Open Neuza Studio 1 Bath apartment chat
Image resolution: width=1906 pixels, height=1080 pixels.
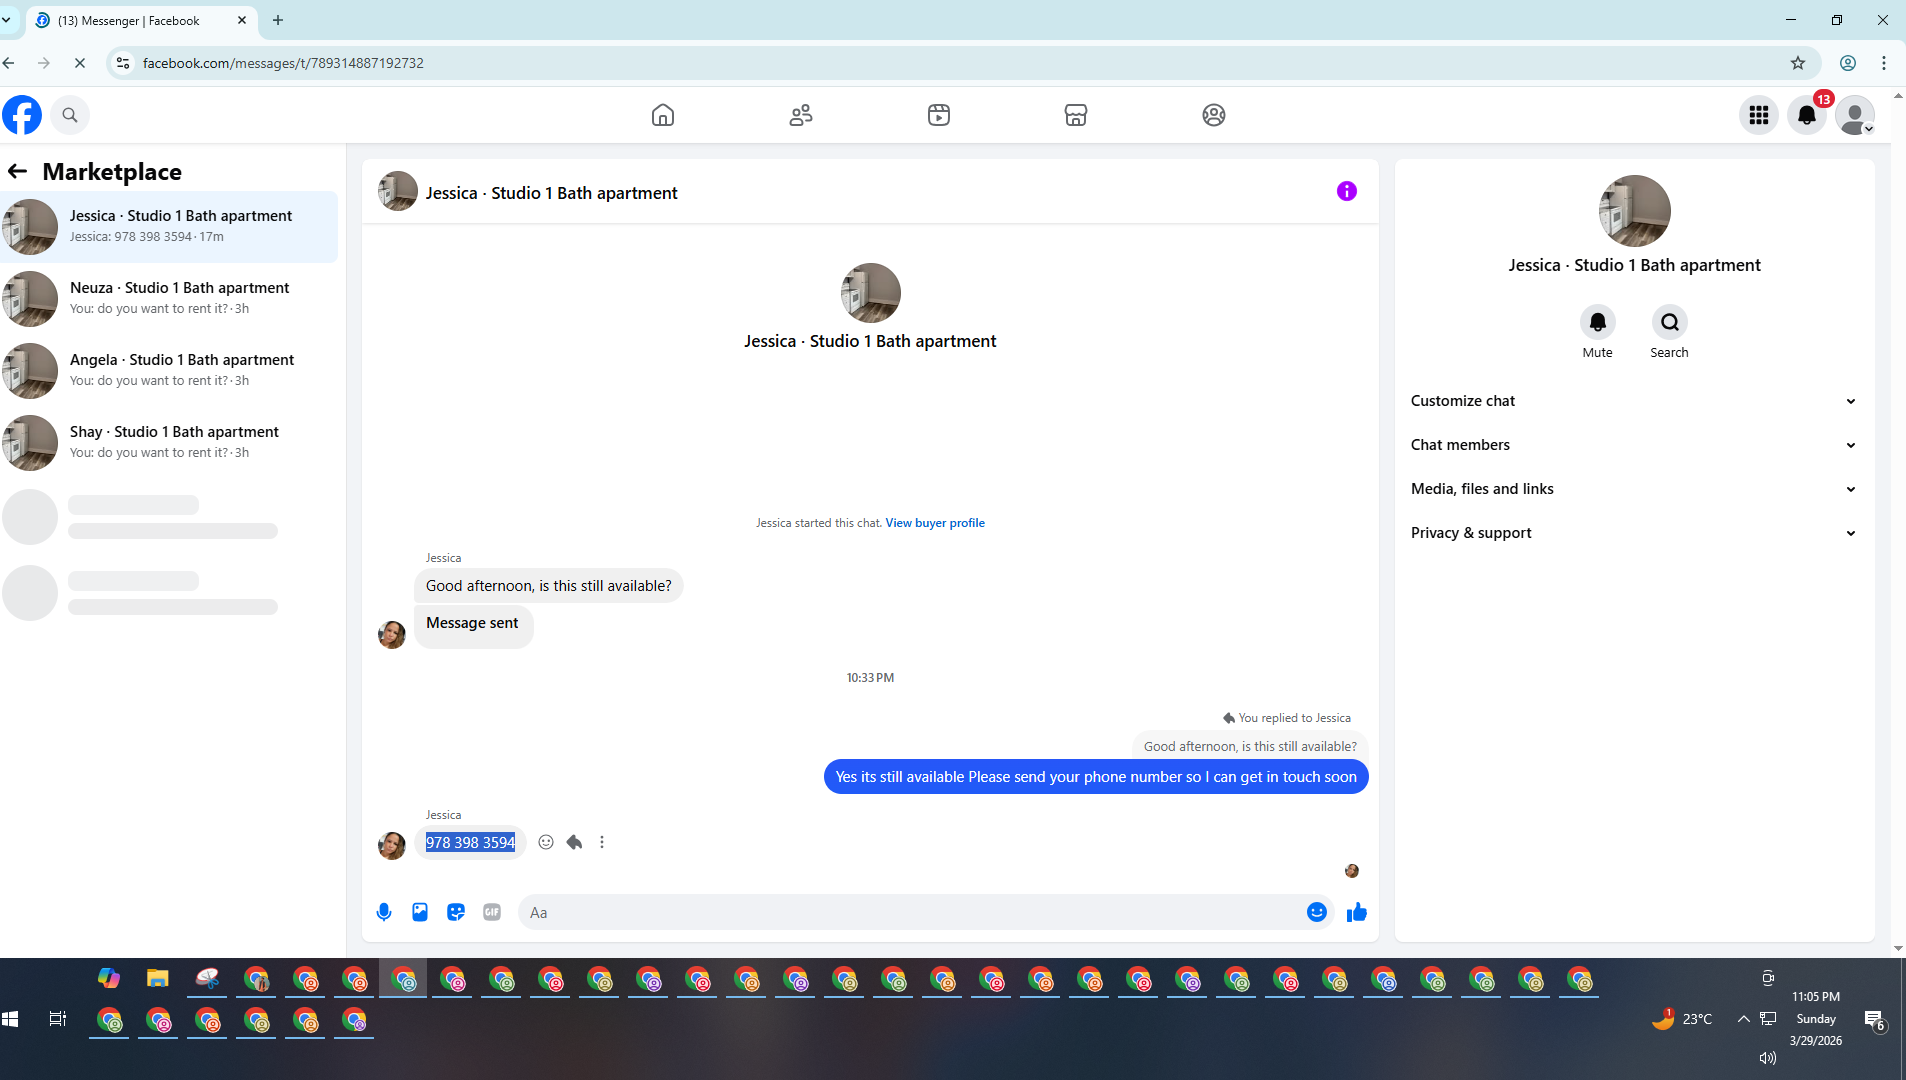click(x=169, y=299)
